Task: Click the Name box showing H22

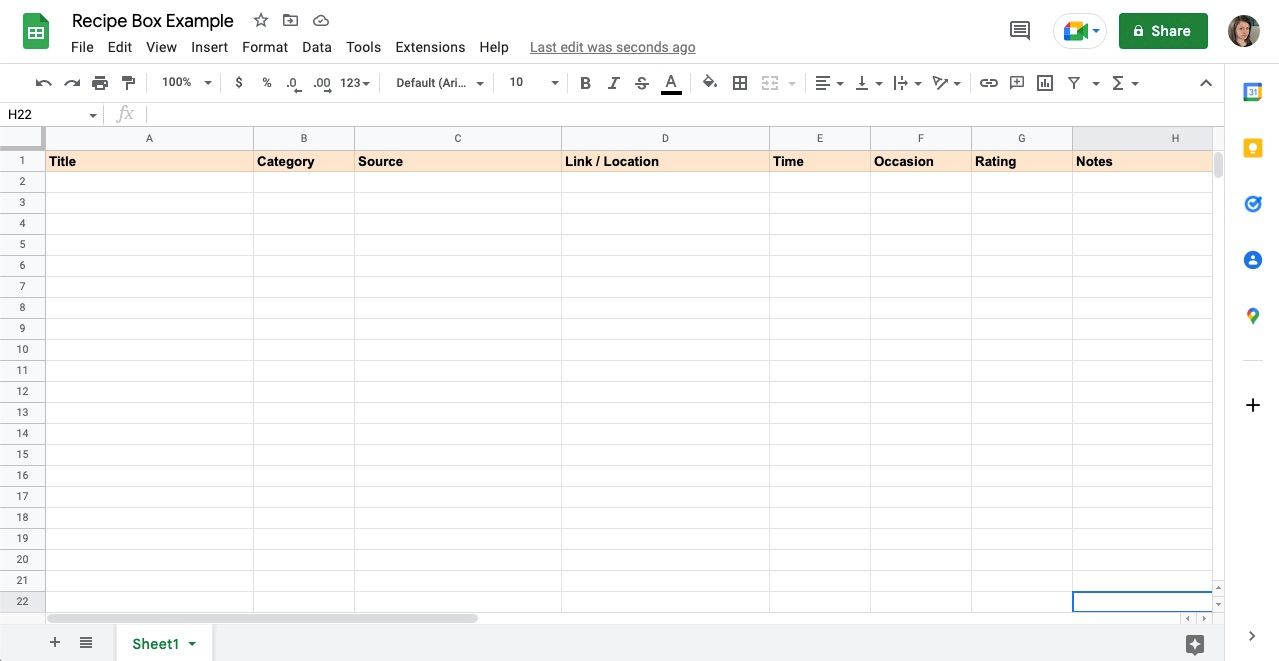Action: [52, 115]
